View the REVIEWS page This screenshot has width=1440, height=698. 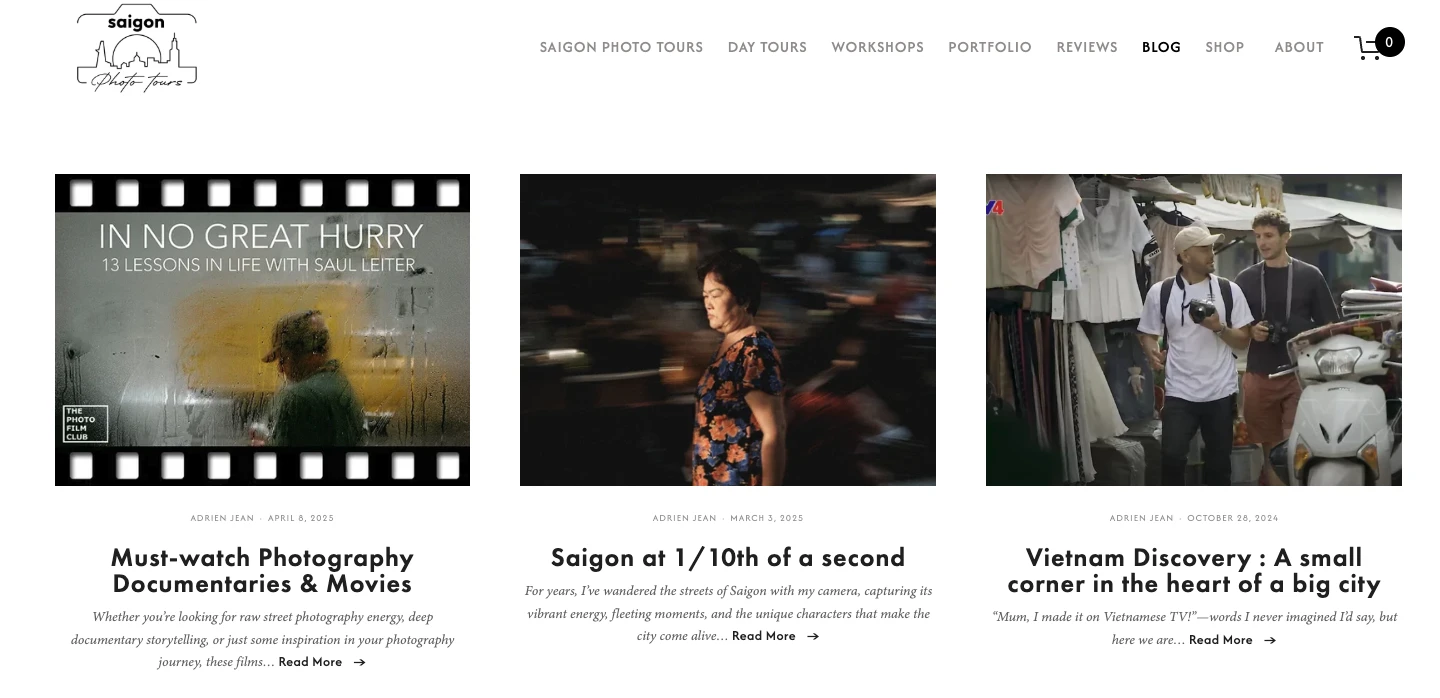(x=1087, y=47)
